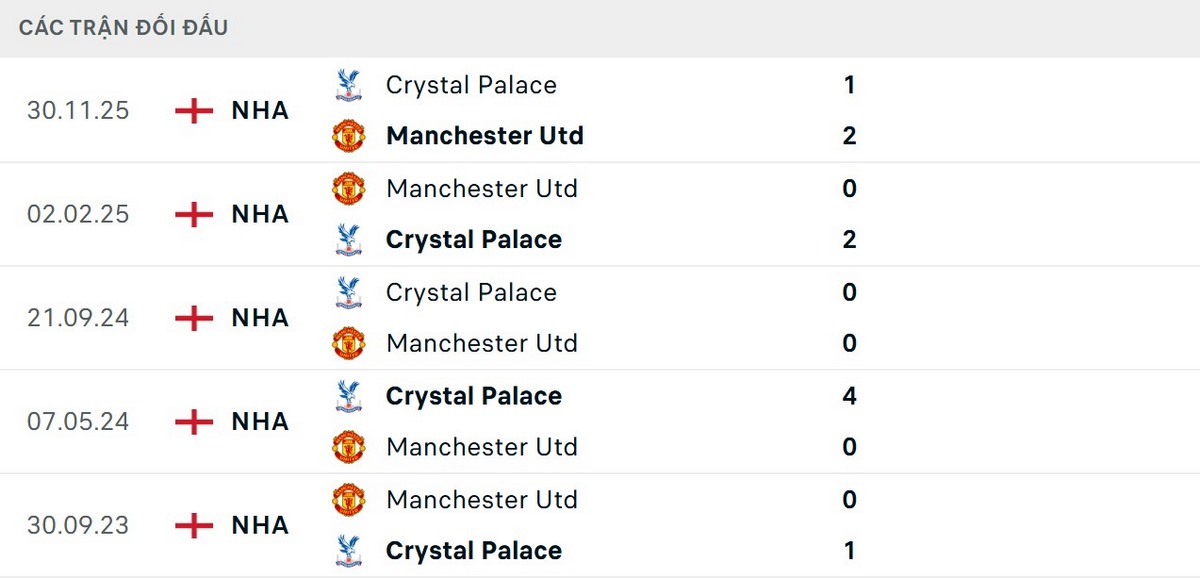Click the Crystal Palace badge in the 21.09.24 match
The width and height of the screenshot is (1200, 579).
click(x=348, y=292)
